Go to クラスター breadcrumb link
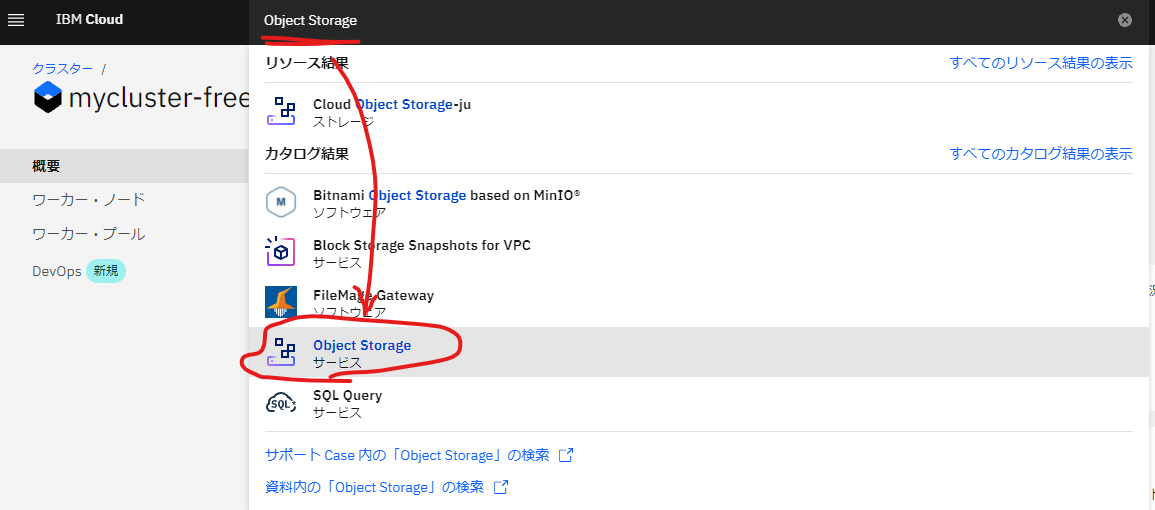 pyautogui.click(x=62, y=68)
